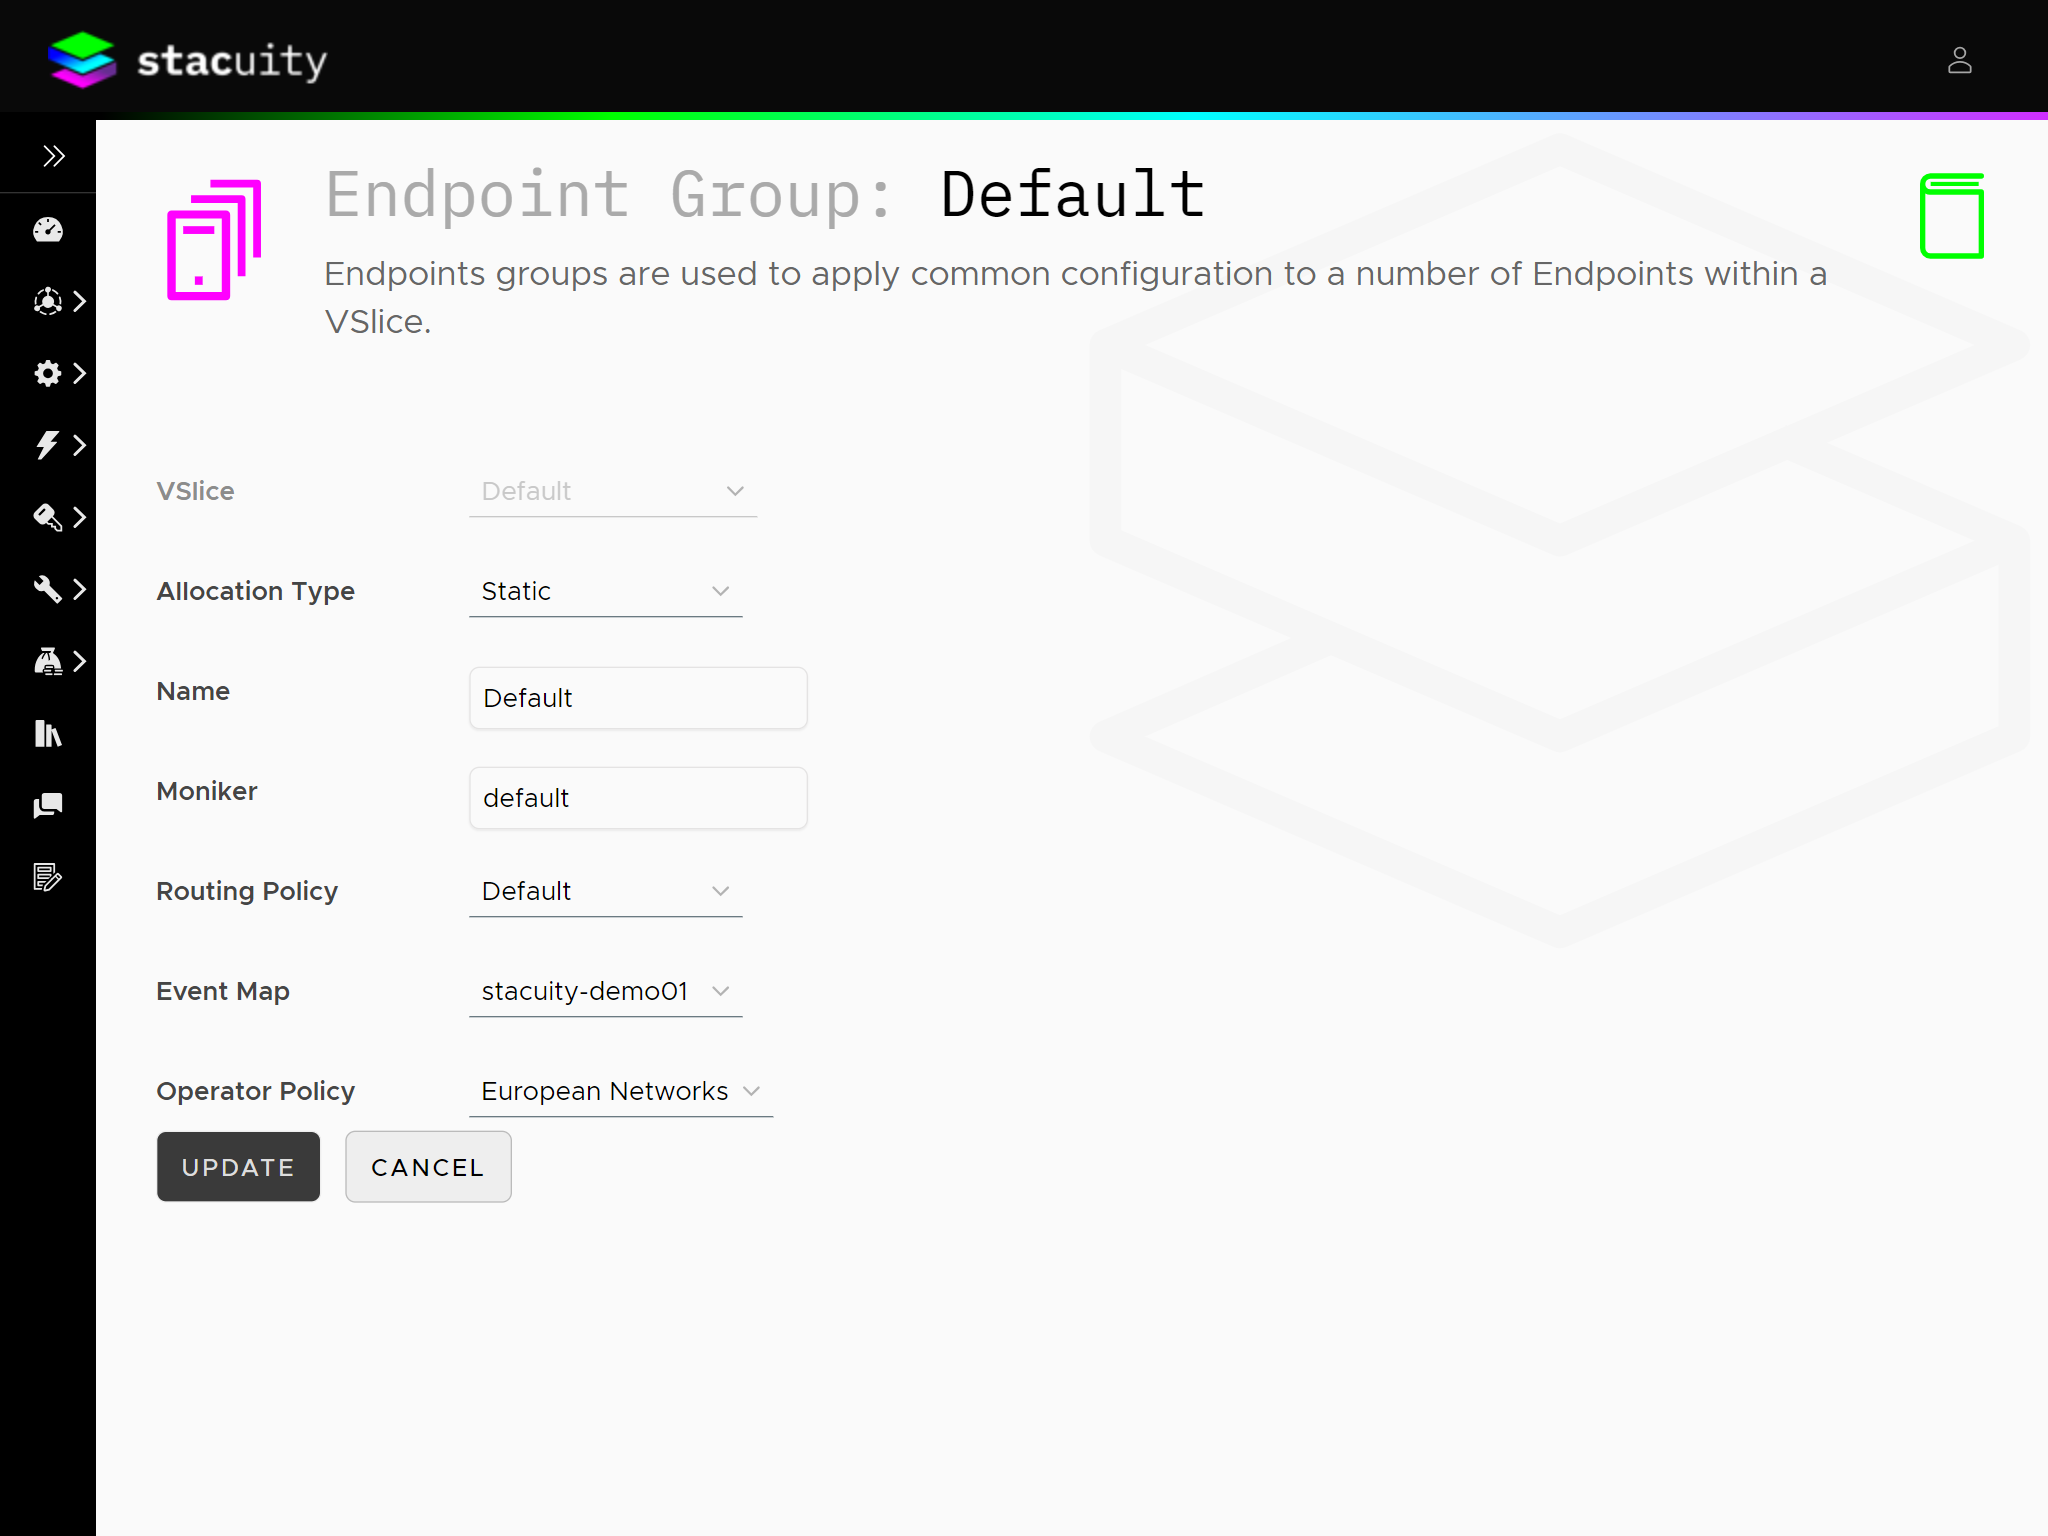This screenshot has height=1536, width=2048.
Task: Click the wrench tools sidebar icon
Action: click(48, 589)
